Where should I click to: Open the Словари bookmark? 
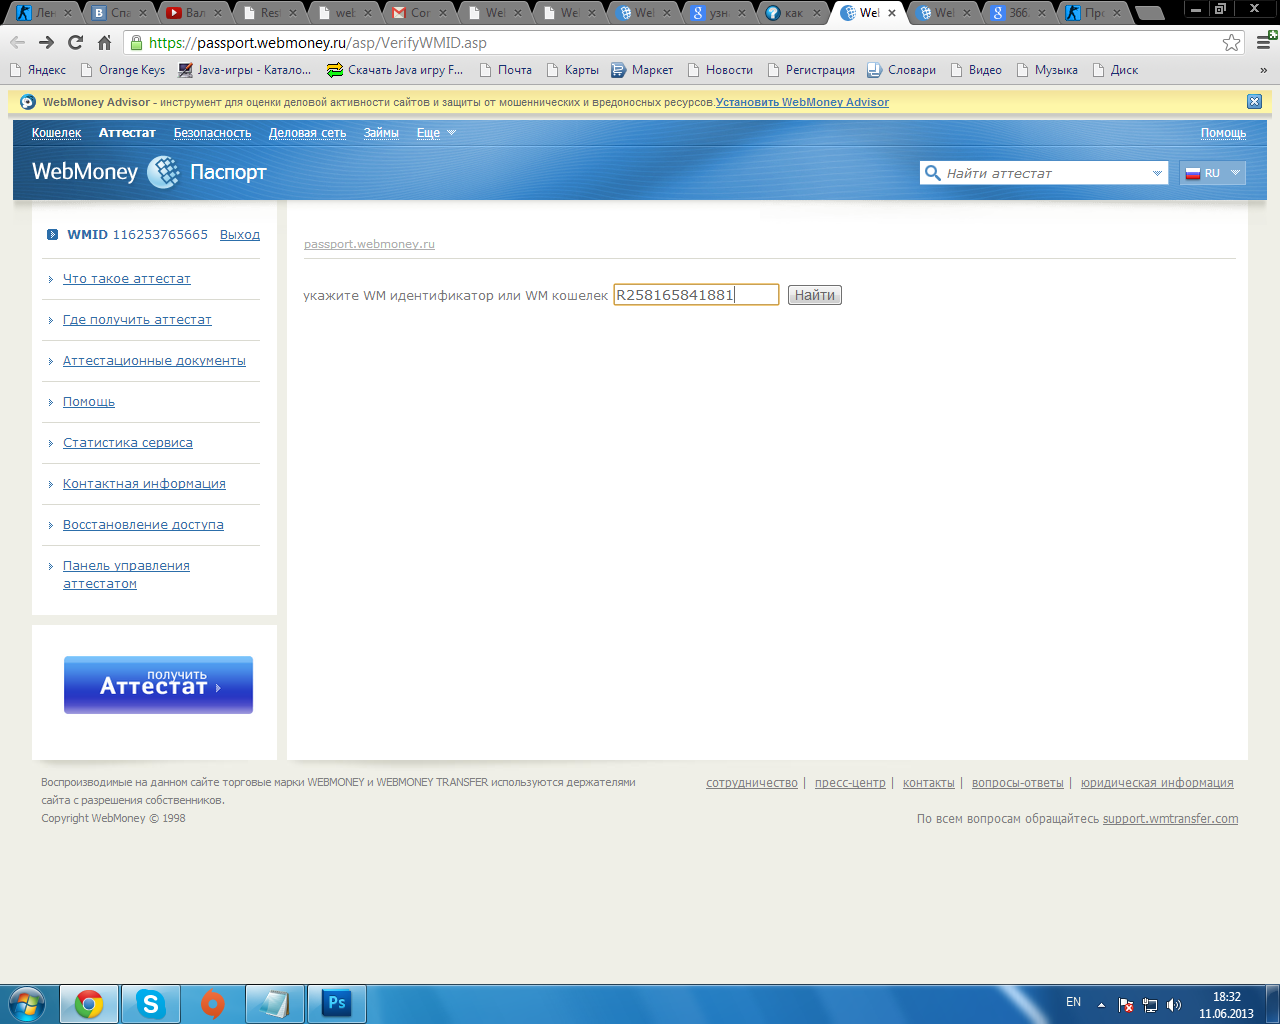(x=901, y=70)
